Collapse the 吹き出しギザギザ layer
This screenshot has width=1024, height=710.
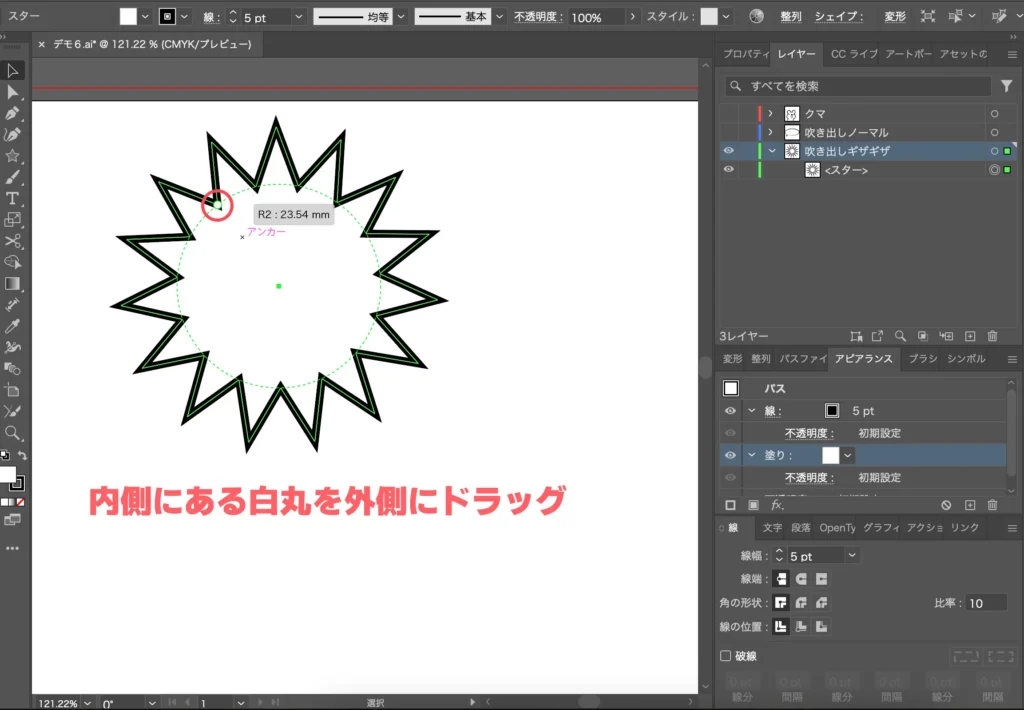(x=771, y=151)
